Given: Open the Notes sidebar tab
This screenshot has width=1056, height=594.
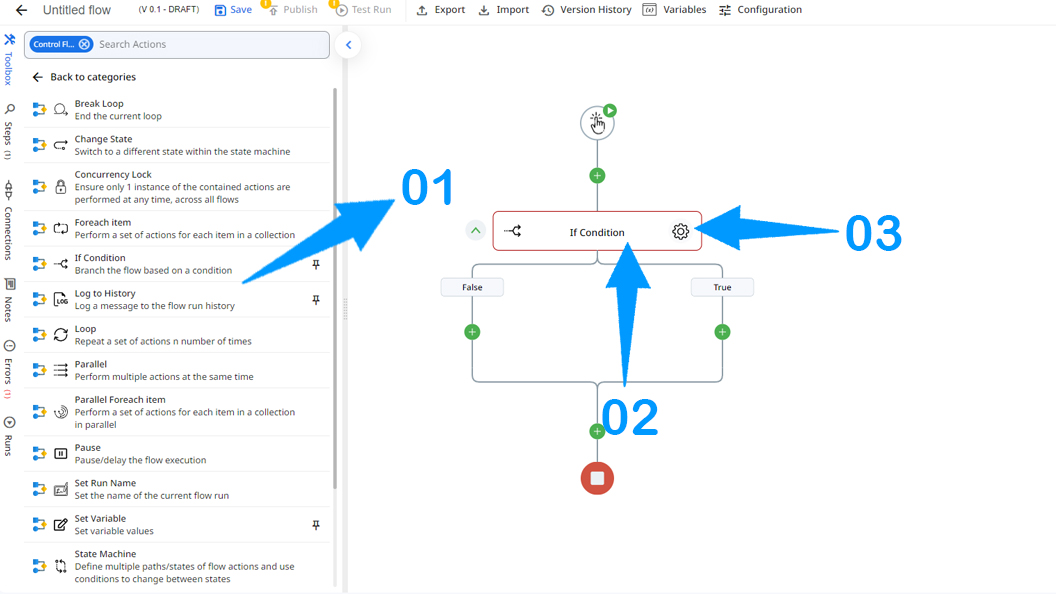Looking at the screenshot, I should [x=9, y=300].
